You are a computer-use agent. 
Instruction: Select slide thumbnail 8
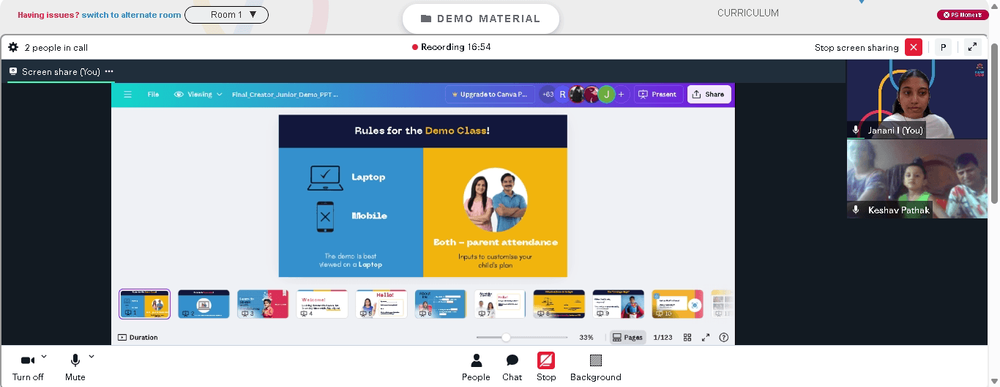coord(559,304)
